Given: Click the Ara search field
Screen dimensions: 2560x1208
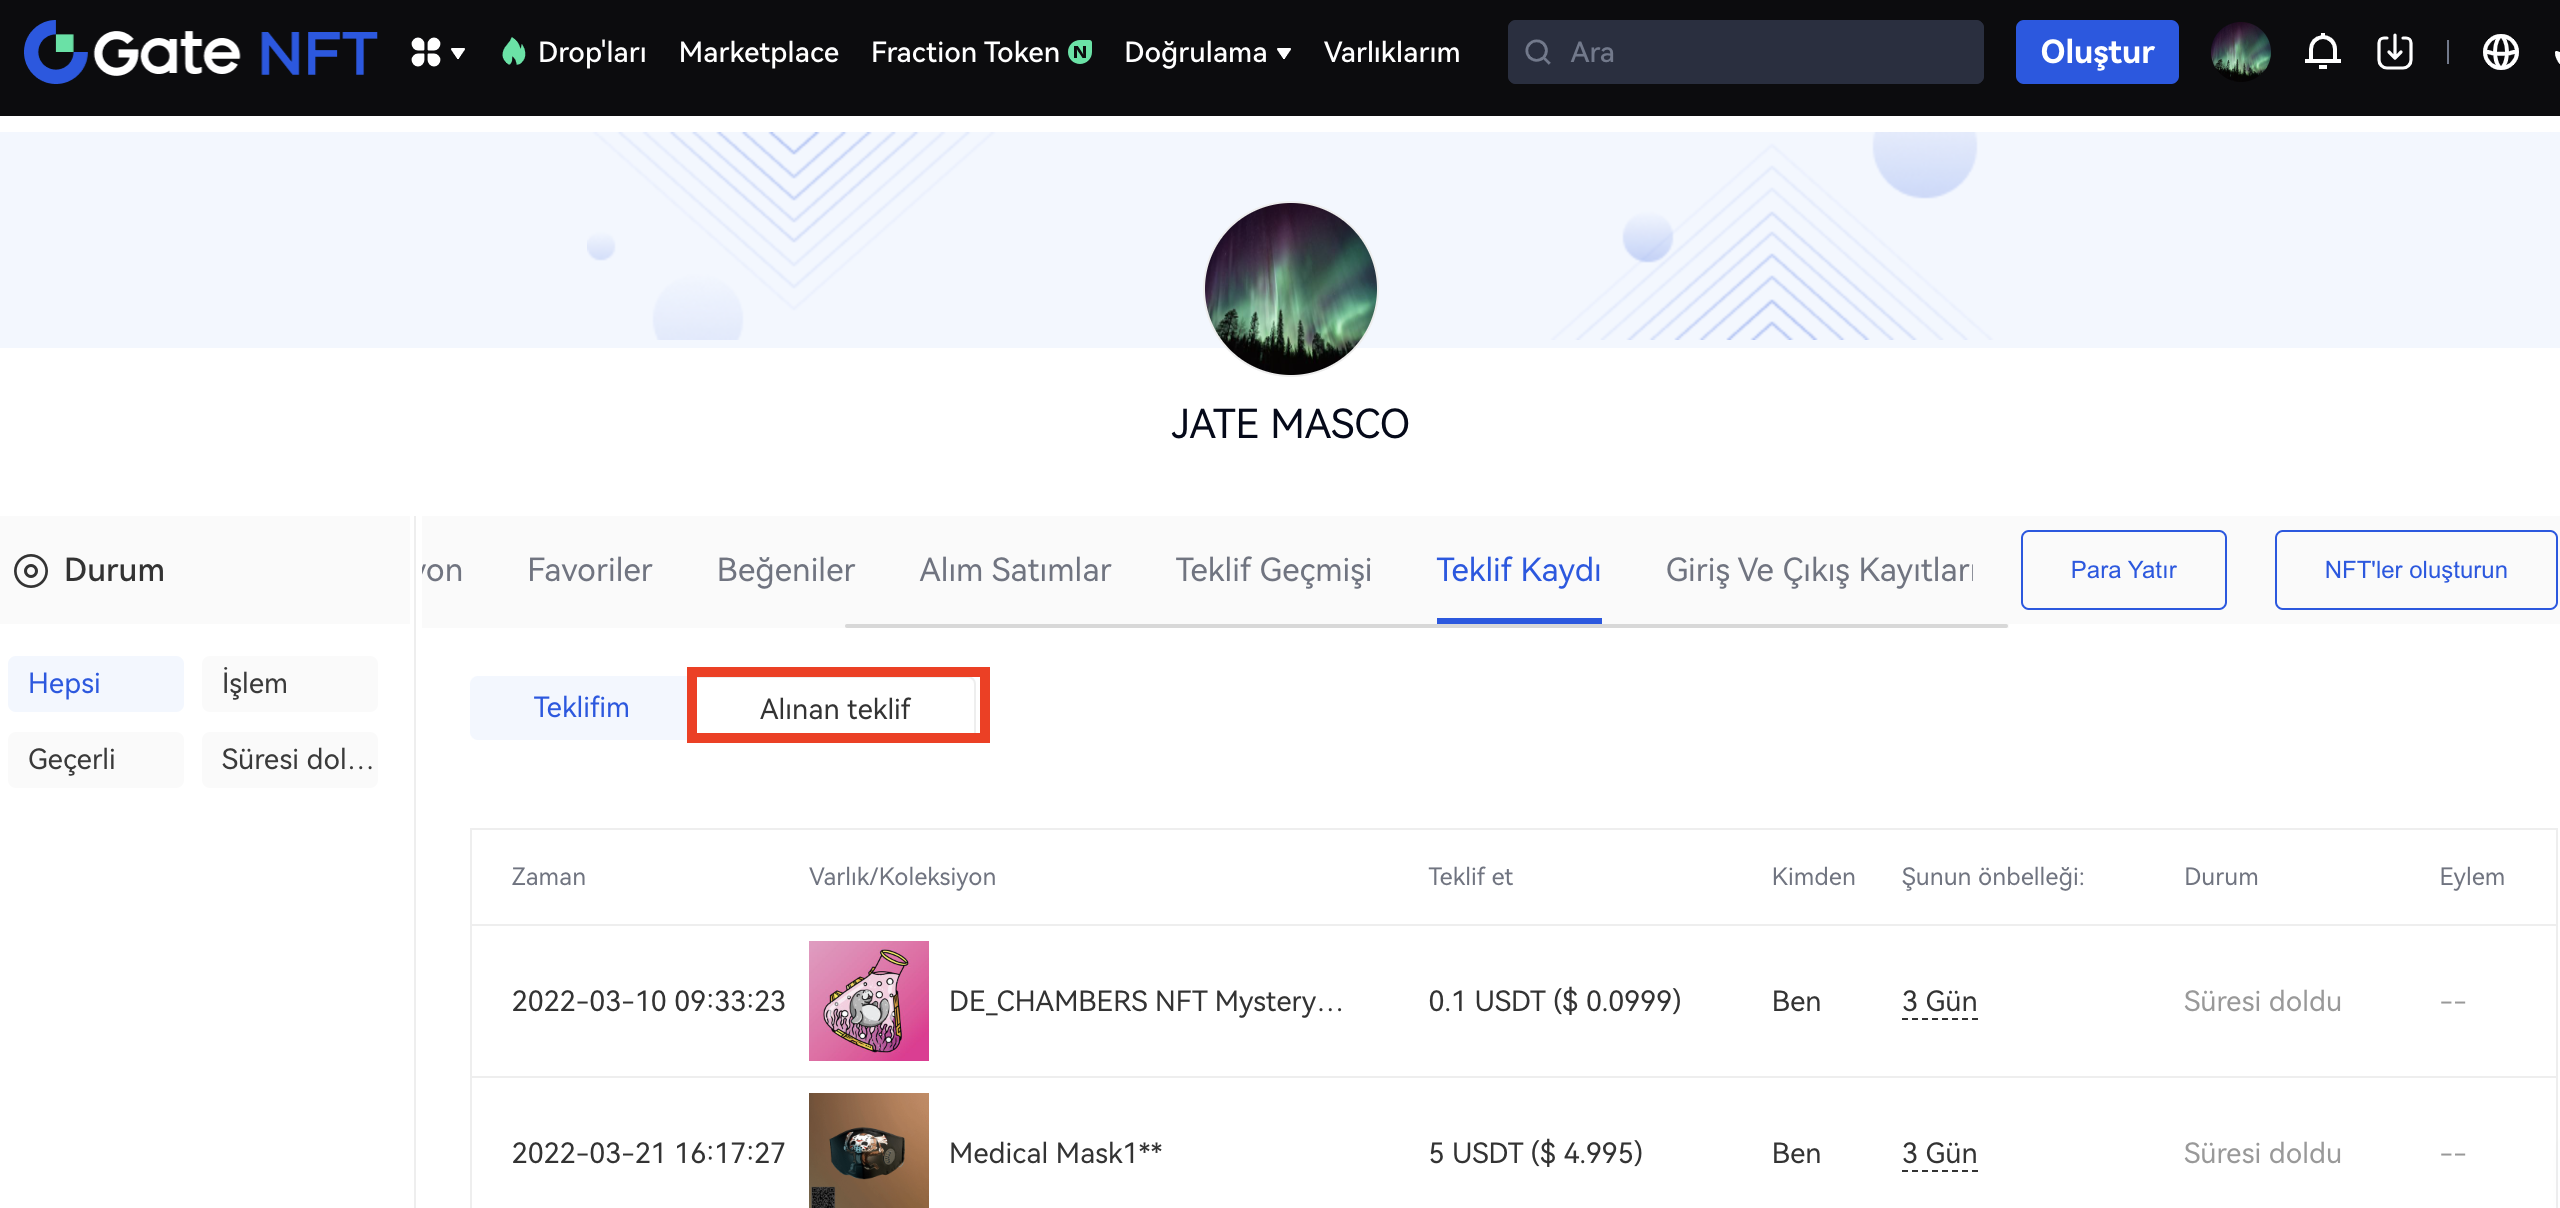Looking at the screenshot, I should pos(1760,52).
